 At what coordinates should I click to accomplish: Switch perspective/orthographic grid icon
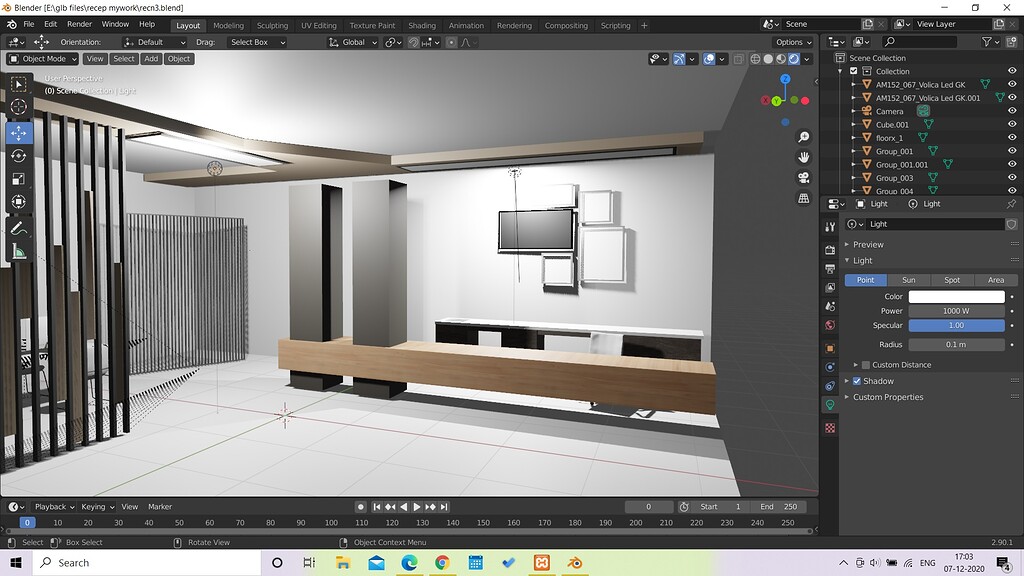[x=804, y=198]
